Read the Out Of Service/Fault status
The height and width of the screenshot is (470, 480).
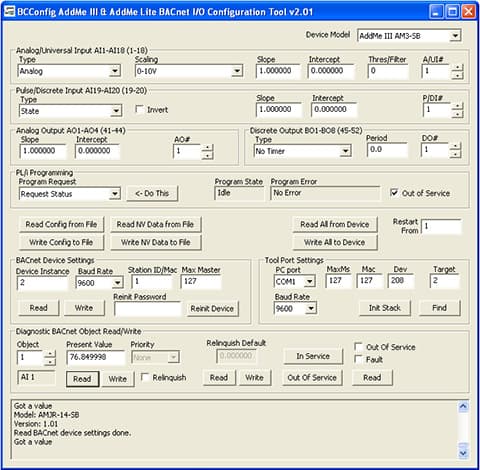pos(372,378)
